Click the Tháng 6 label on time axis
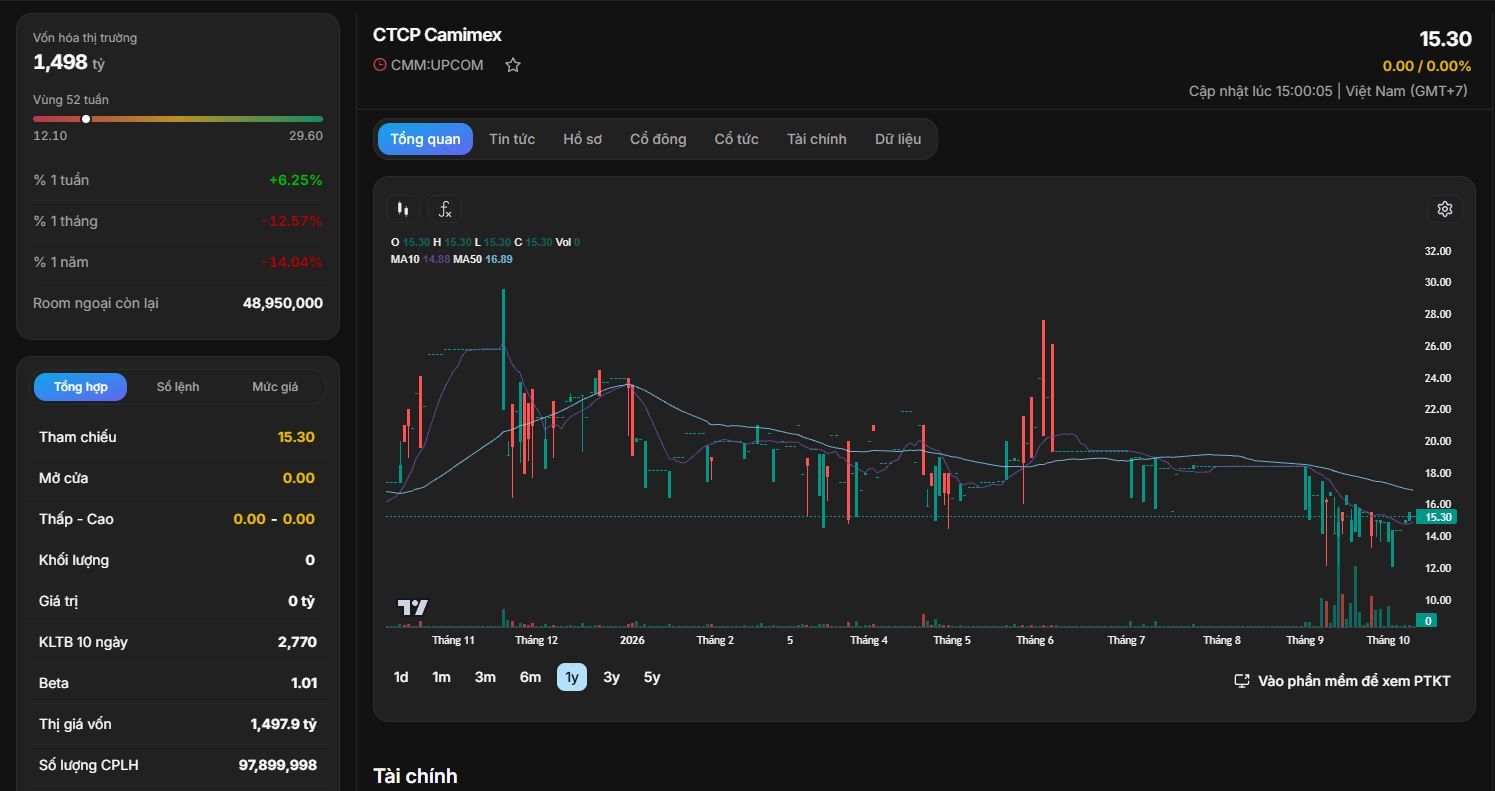This screenshot has width=1495, height=791. tap(1035, 640)
